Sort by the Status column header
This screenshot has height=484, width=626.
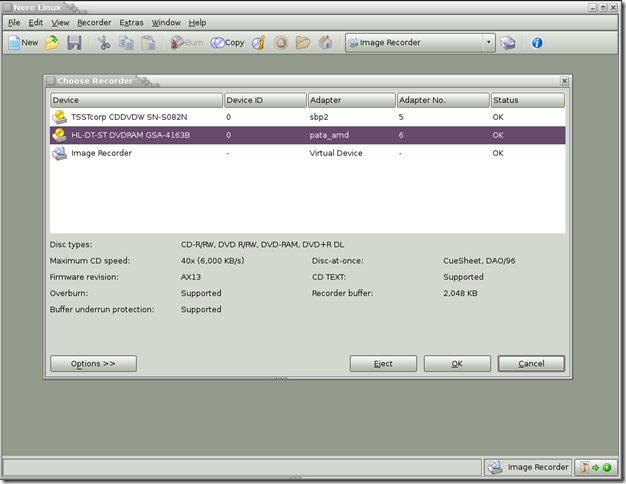tap(528, 100)
